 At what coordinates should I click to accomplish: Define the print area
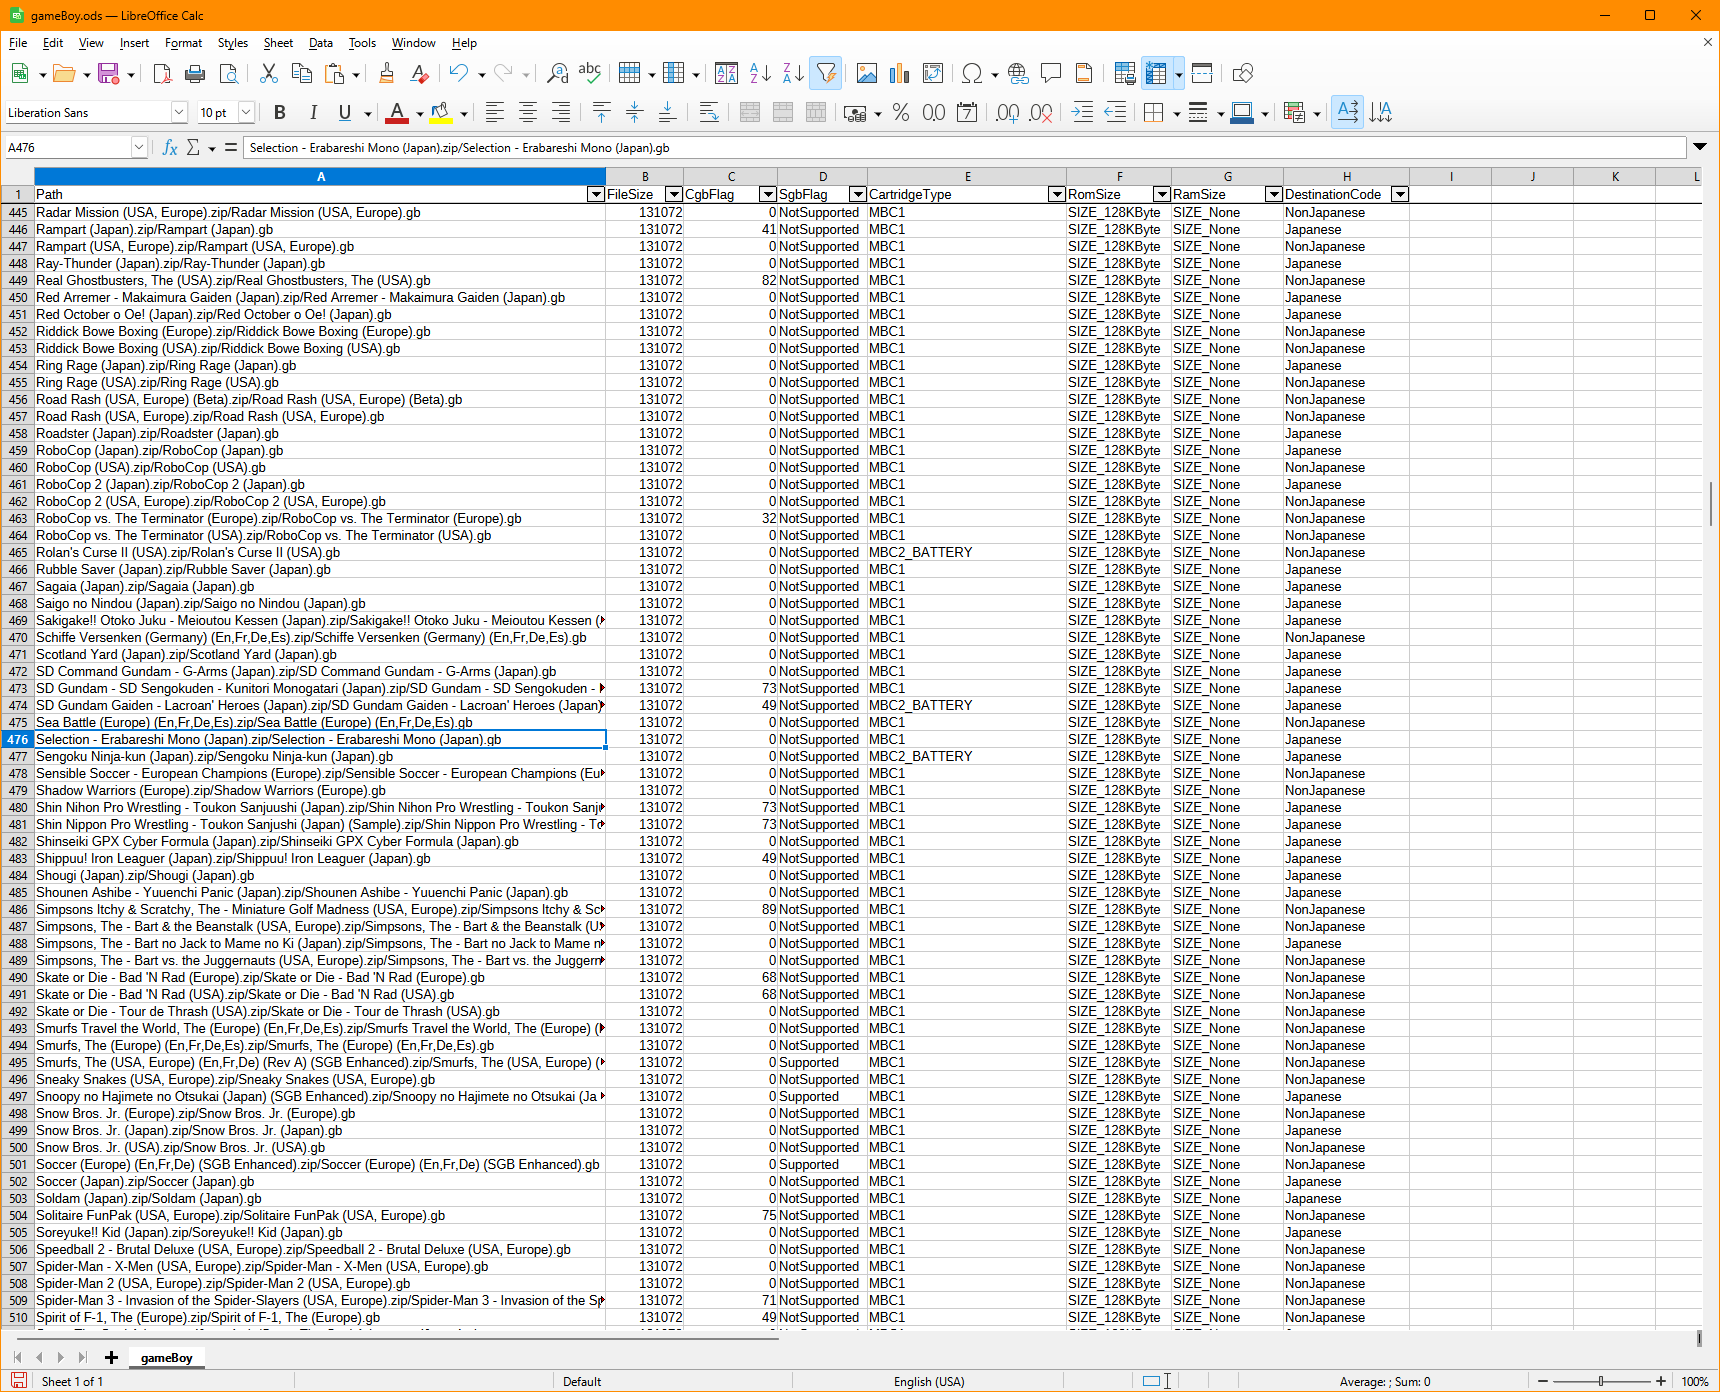(x=1124, y=73)
